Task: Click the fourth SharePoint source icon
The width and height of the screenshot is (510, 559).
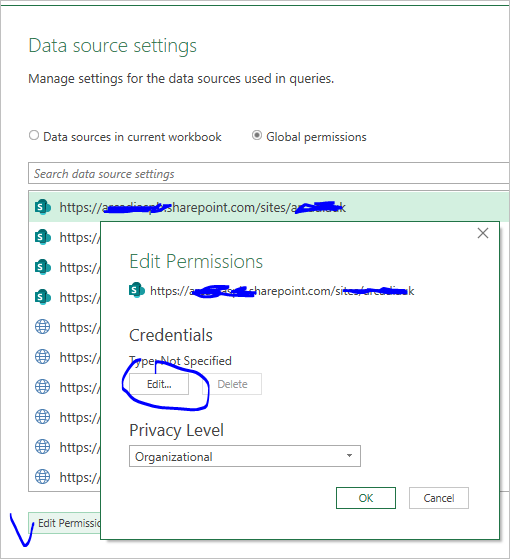Action: tap(42, 297)
